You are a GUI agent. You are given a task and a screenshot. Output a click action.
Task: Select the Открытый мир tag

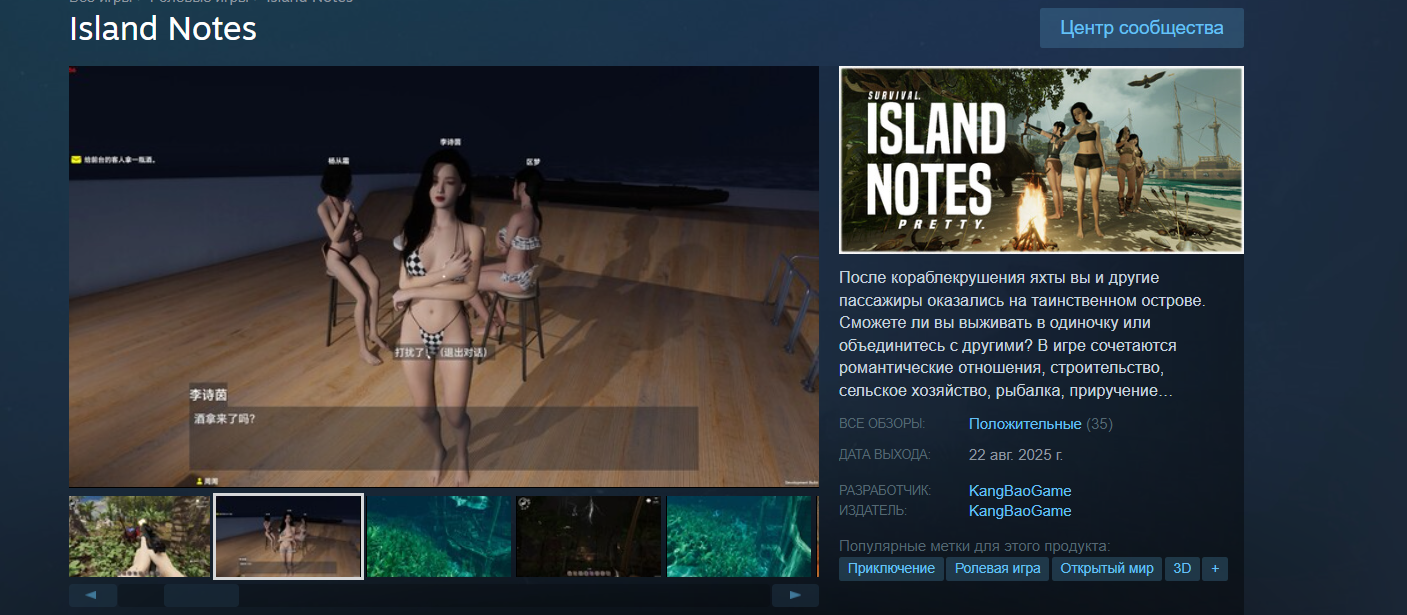pyautogui.click(x=1107, y=569)
